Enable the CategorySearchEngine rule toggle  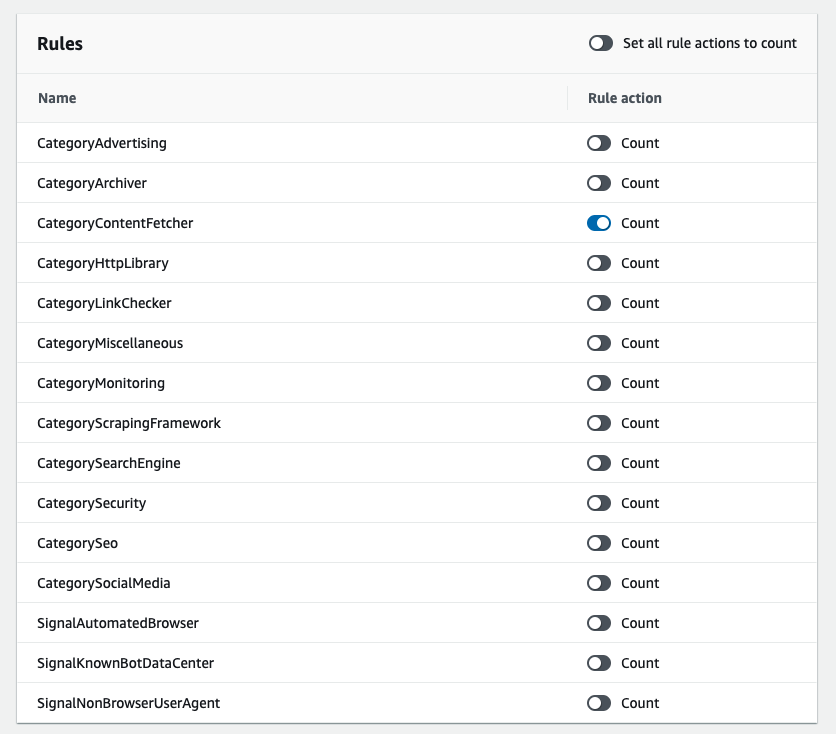point(598,463)
